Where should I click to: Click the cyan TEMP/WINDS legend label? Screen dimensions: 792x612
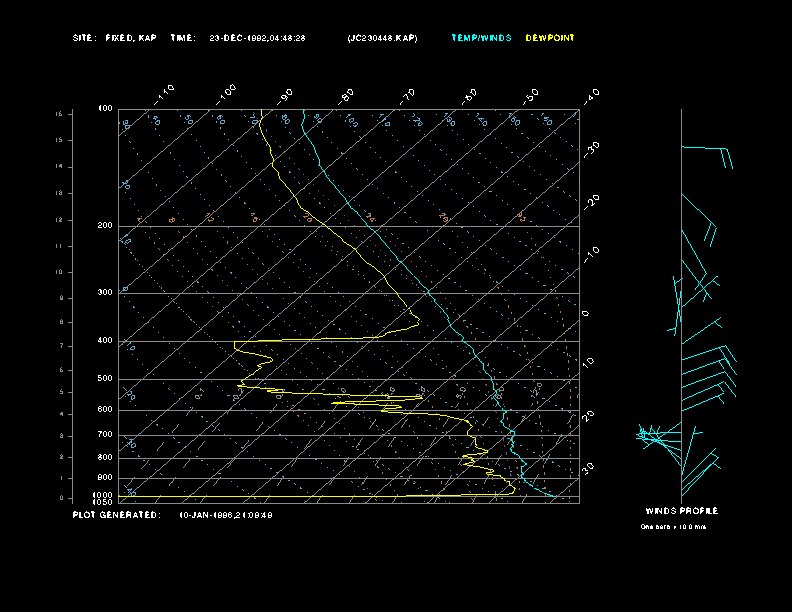481,38
